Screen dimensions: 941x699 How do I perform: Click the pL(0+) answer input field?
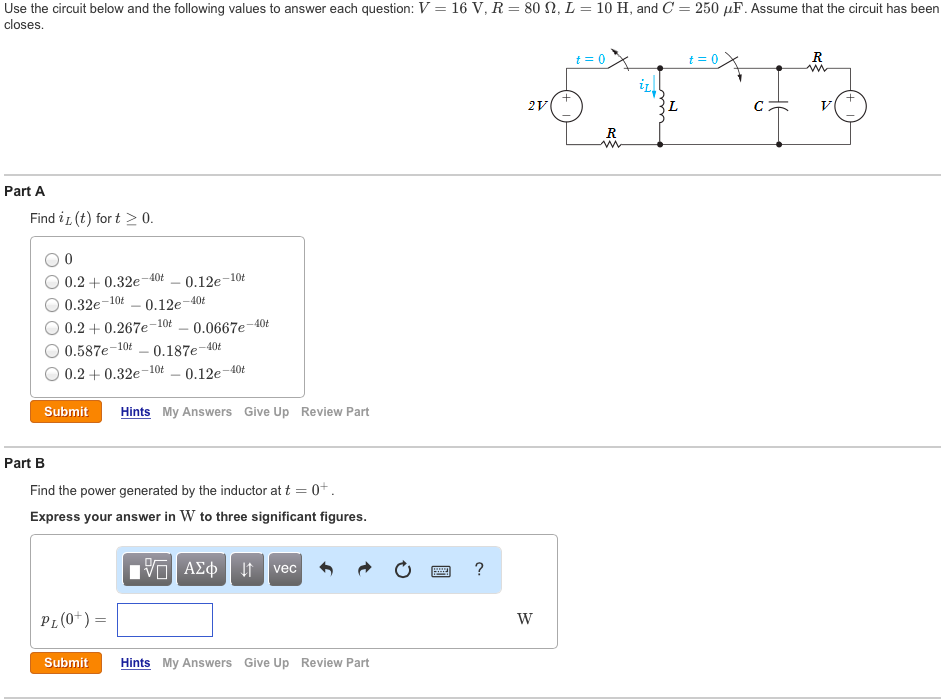(165, 620)
